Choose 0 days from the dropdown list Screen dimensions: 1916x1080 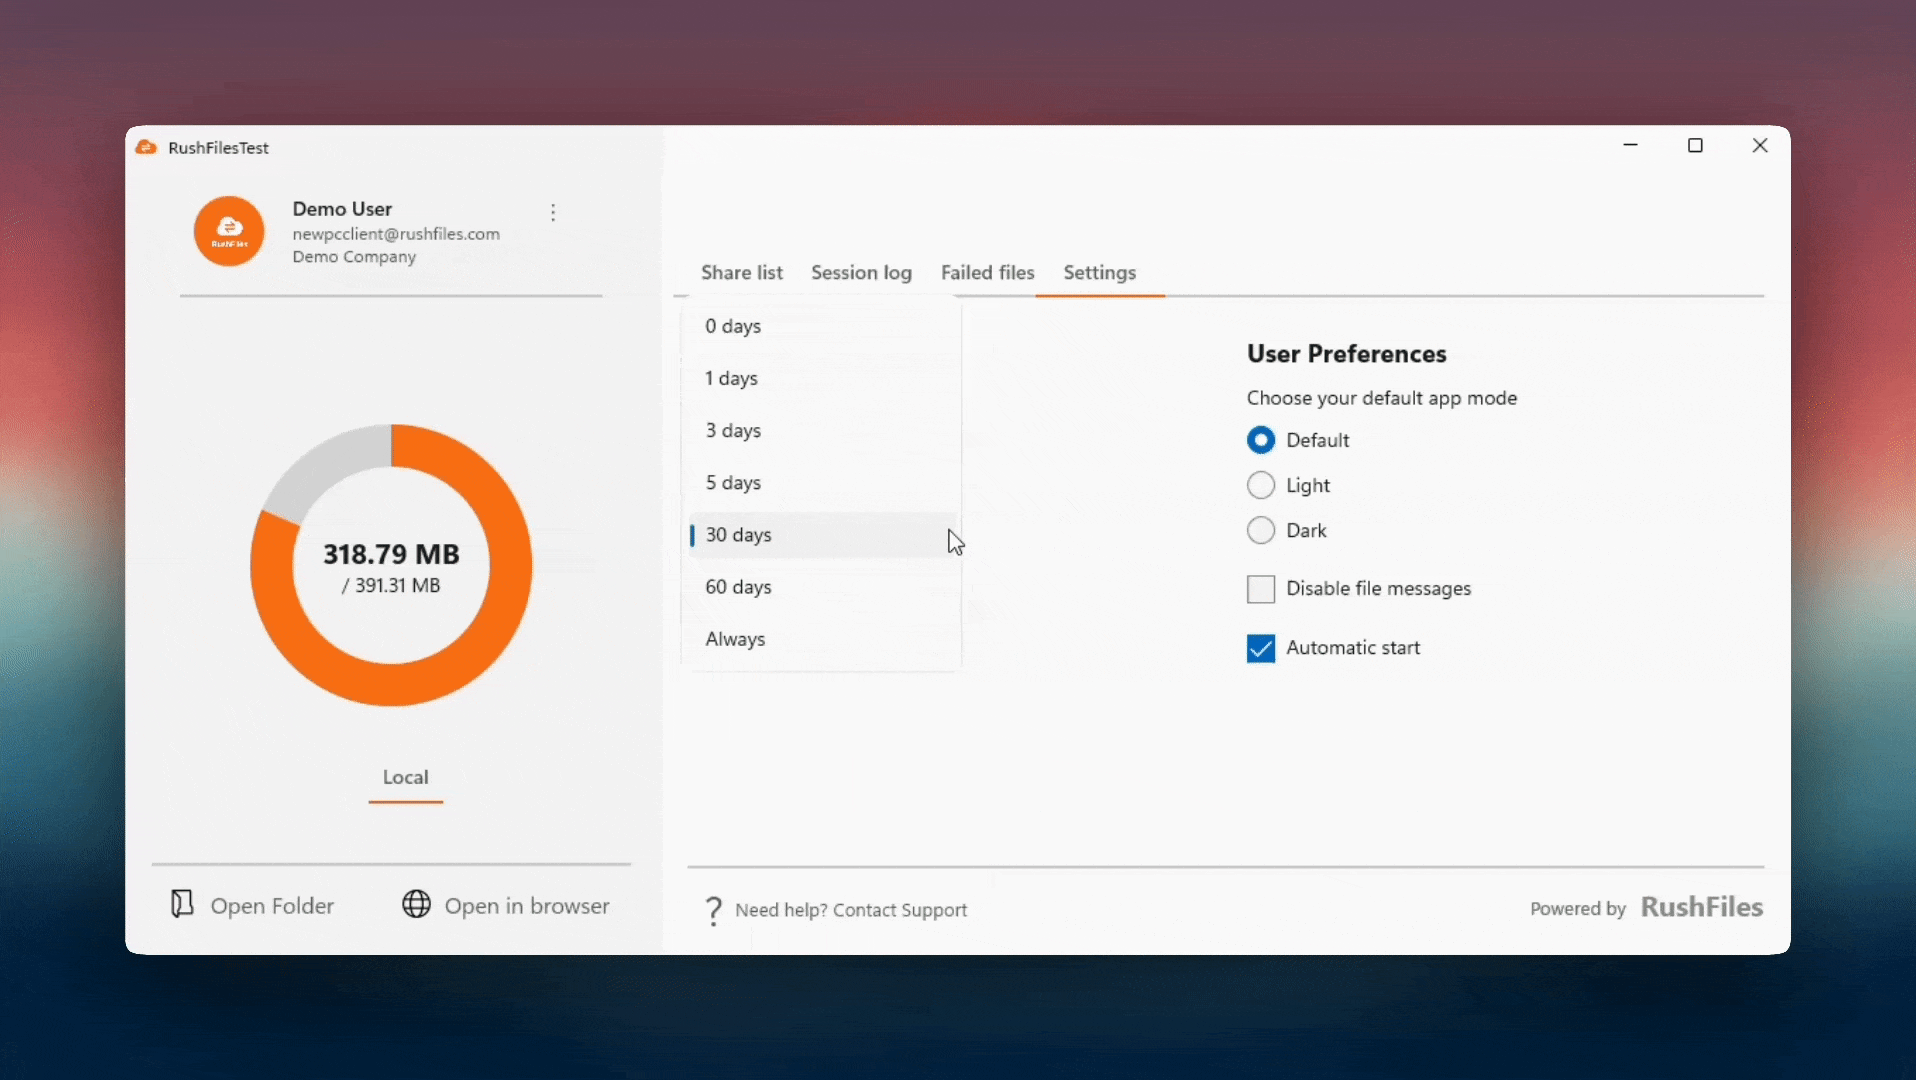pyautogui.click(x=821, y=326)
